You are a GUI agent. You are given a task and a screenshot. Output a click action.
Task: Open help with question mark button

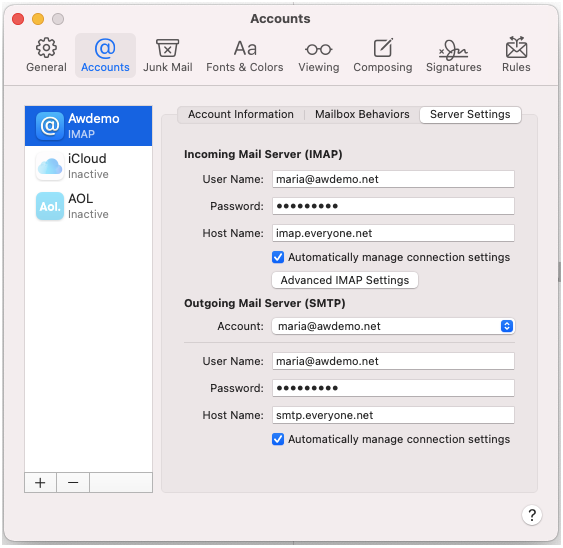click(532, 515)
